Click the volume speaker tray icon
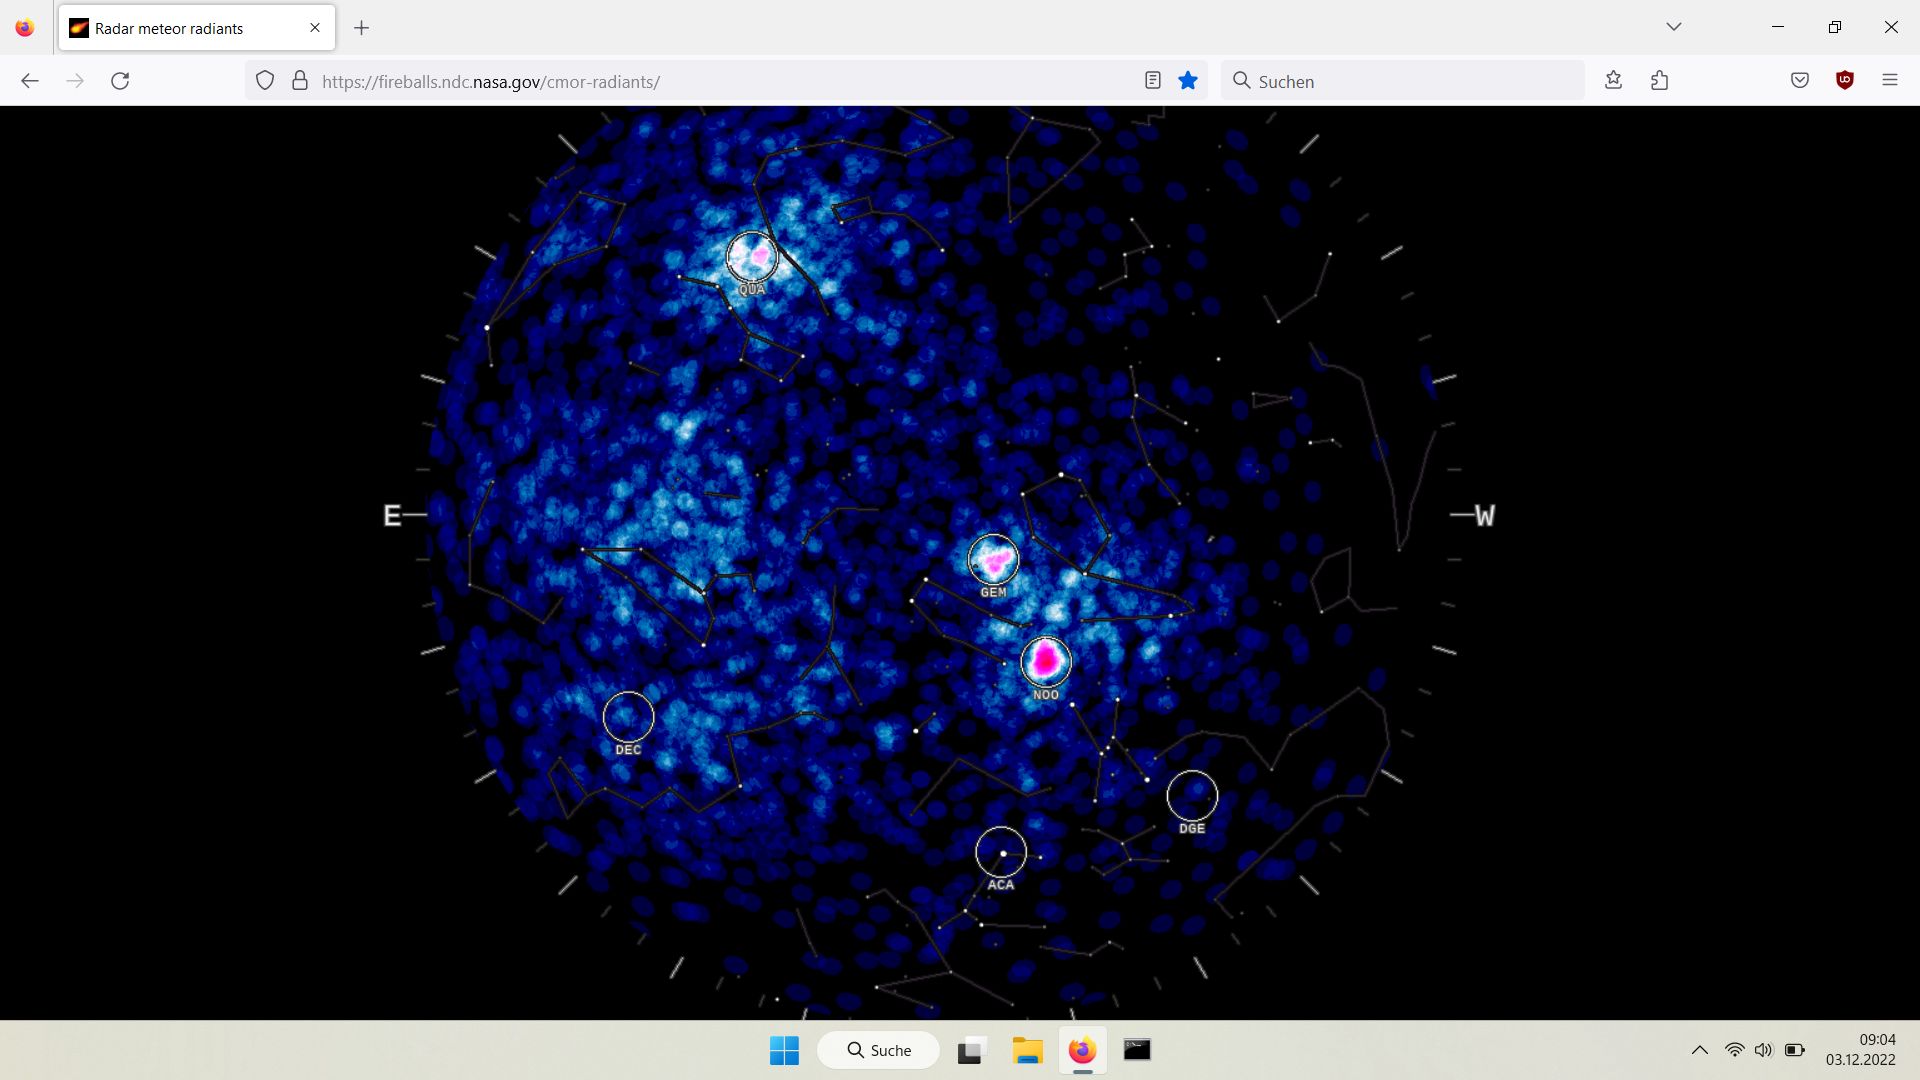Image resolution: width=1920 pixels, height=1080 pixels. click(1764, 1050)
